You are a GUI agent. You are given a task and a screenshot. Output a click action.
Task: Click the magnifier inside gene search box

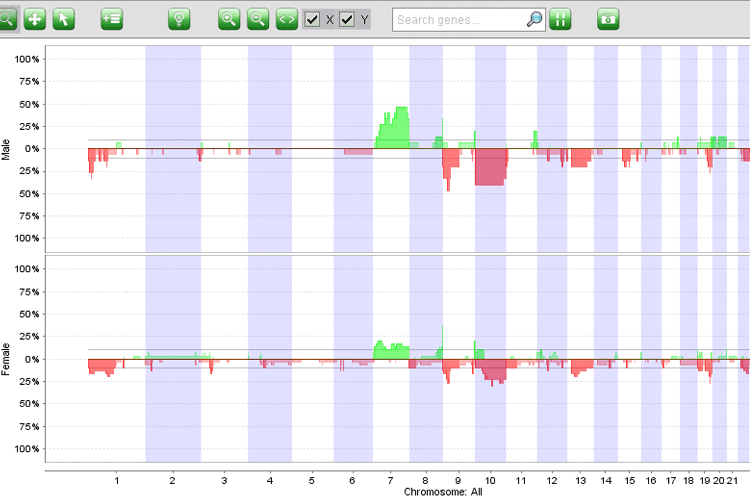click(x=535, y=19)
